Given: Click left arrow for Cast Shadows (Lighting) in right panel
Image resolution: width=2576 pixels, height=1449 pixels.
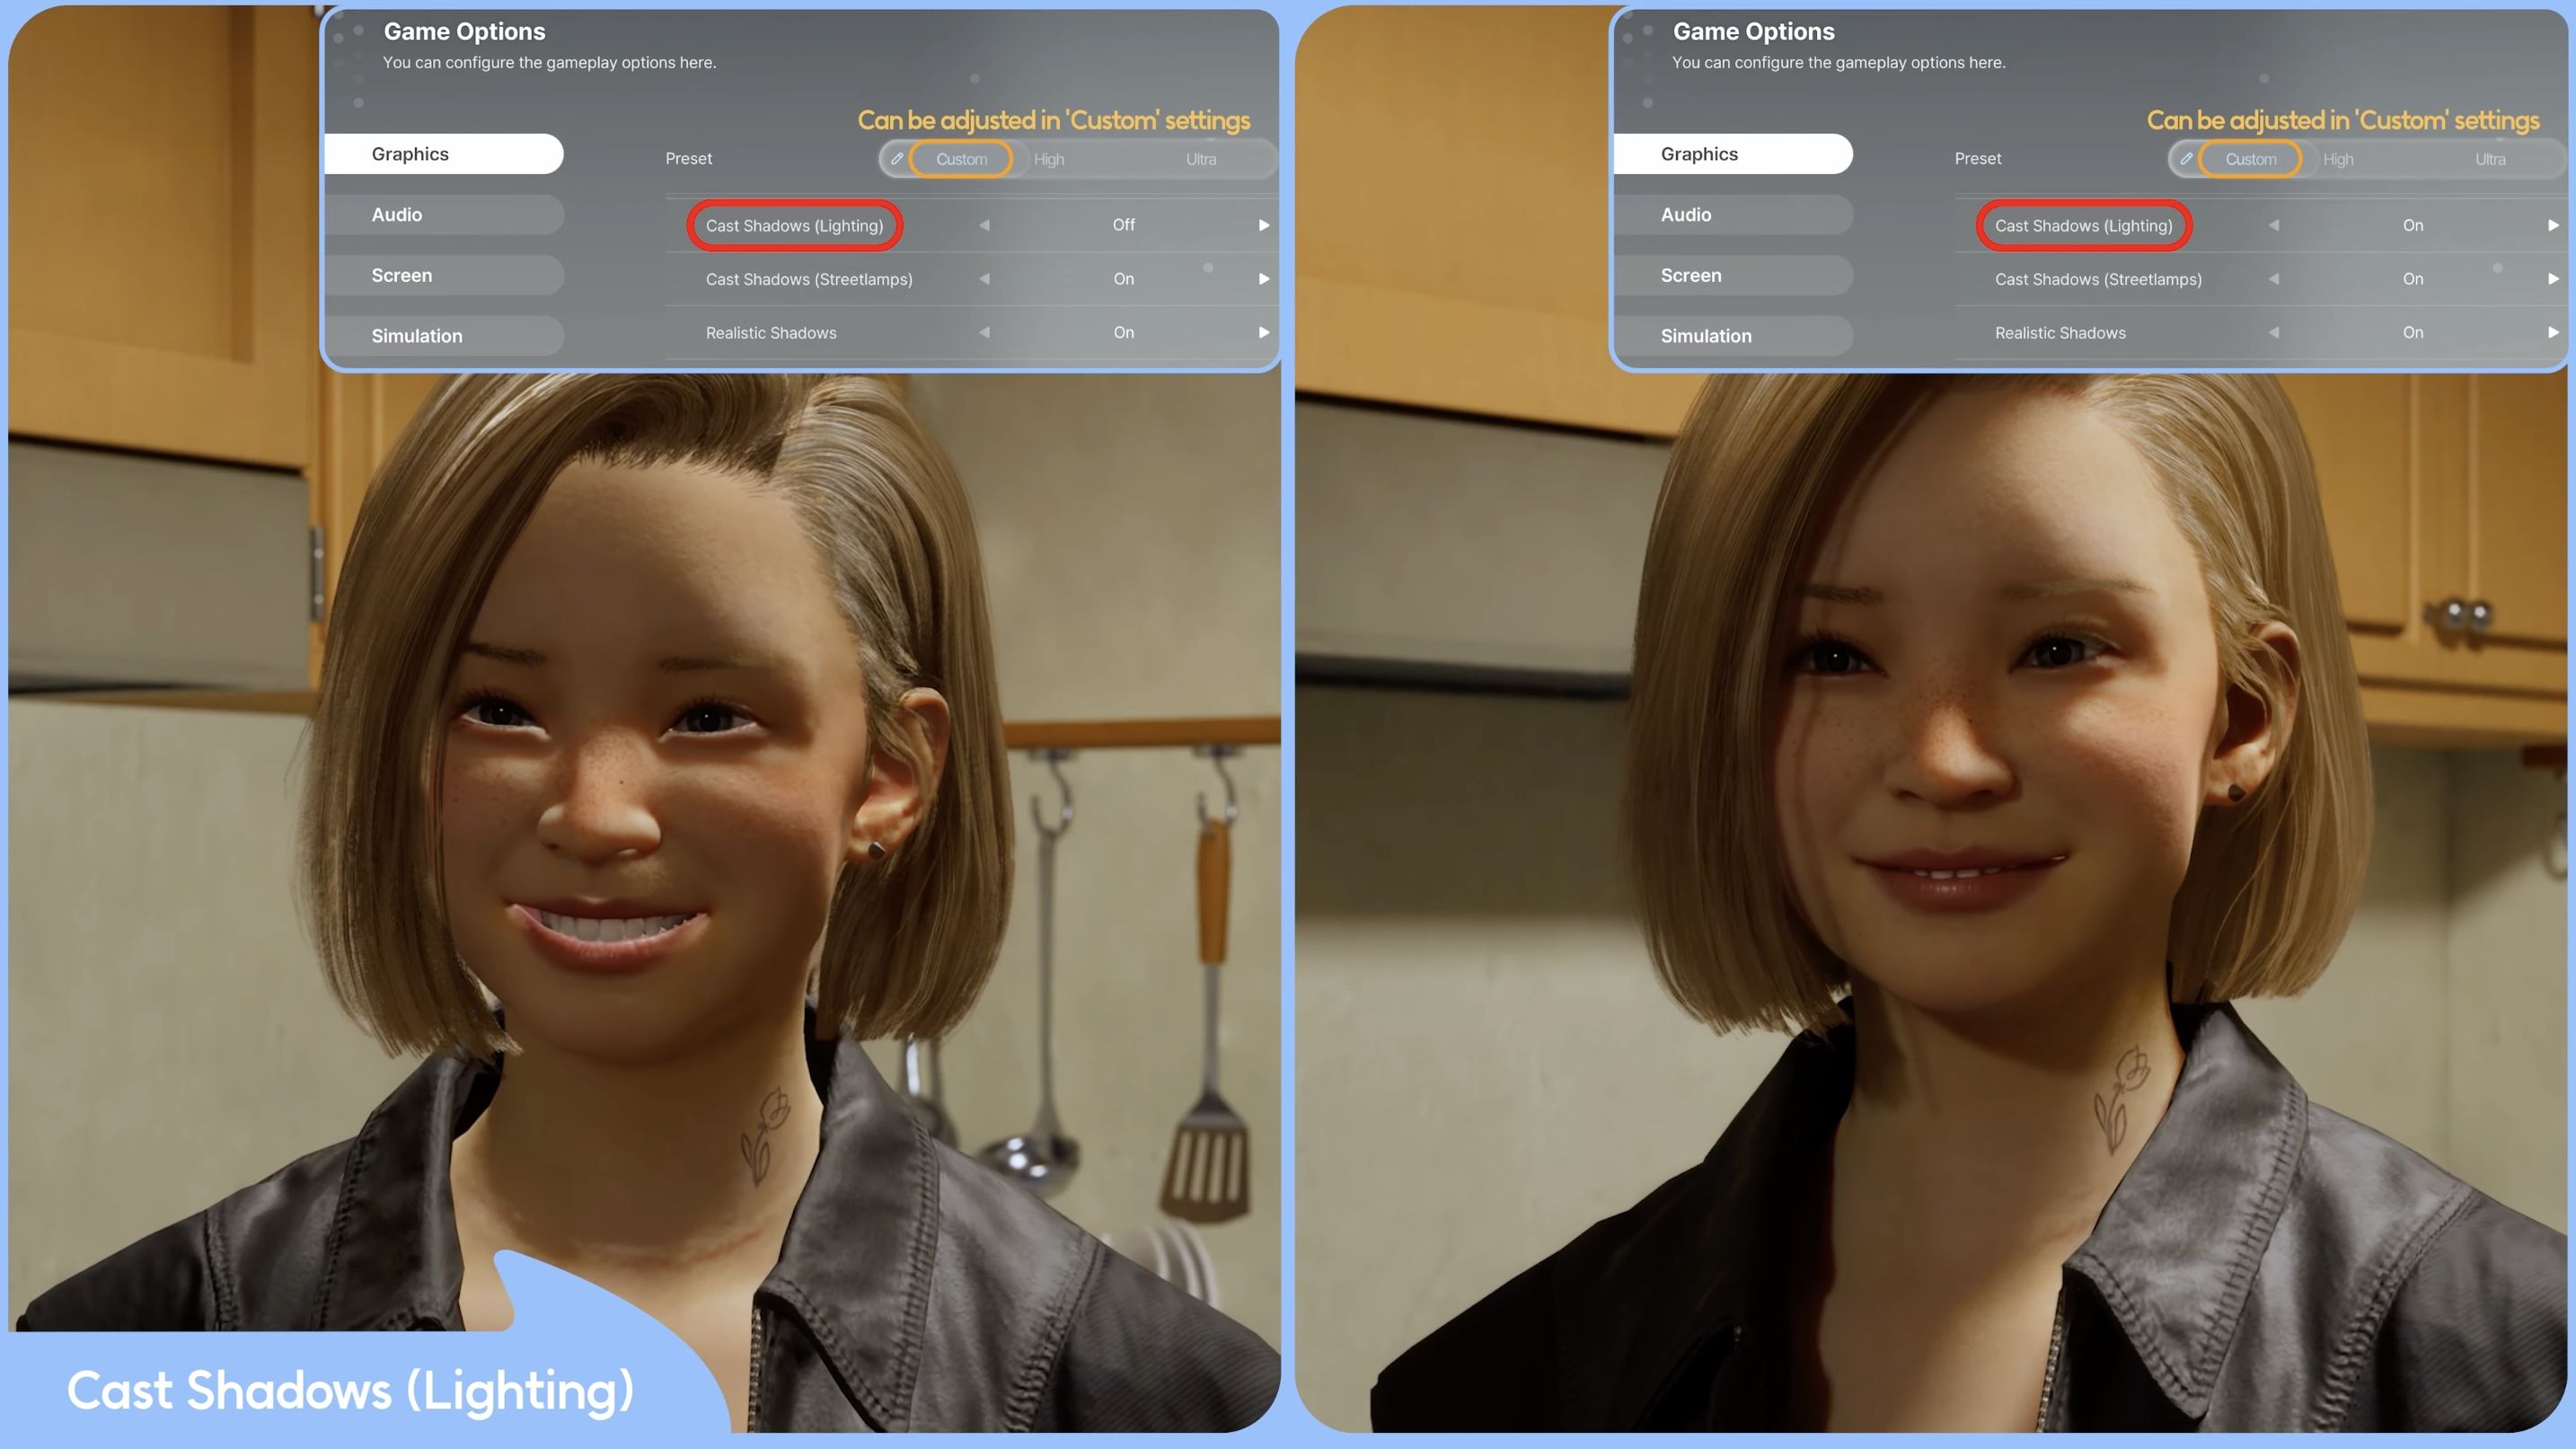Looking at the screenshot, I should click(2274, 225).
